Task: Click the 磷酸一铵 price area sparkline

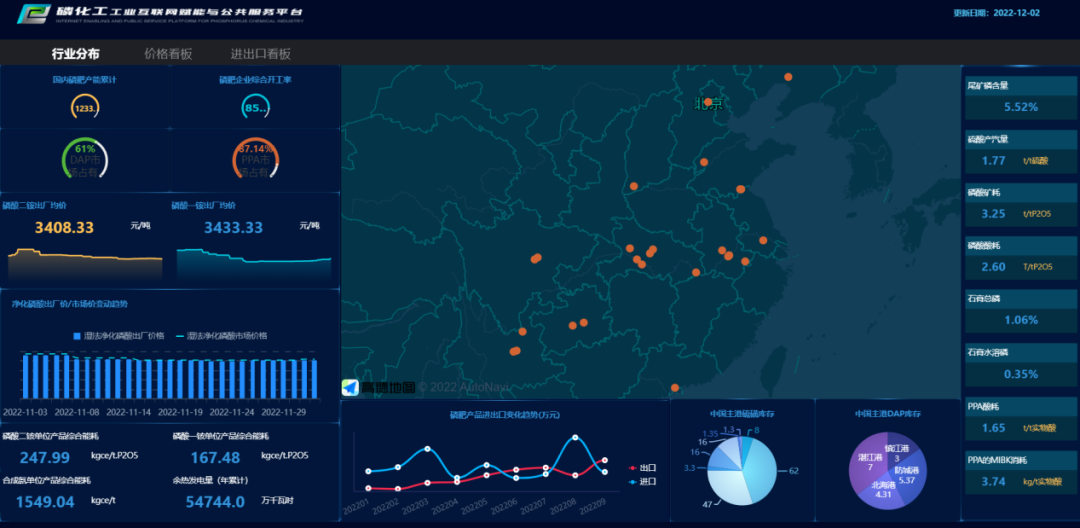Action: (253, 264)
